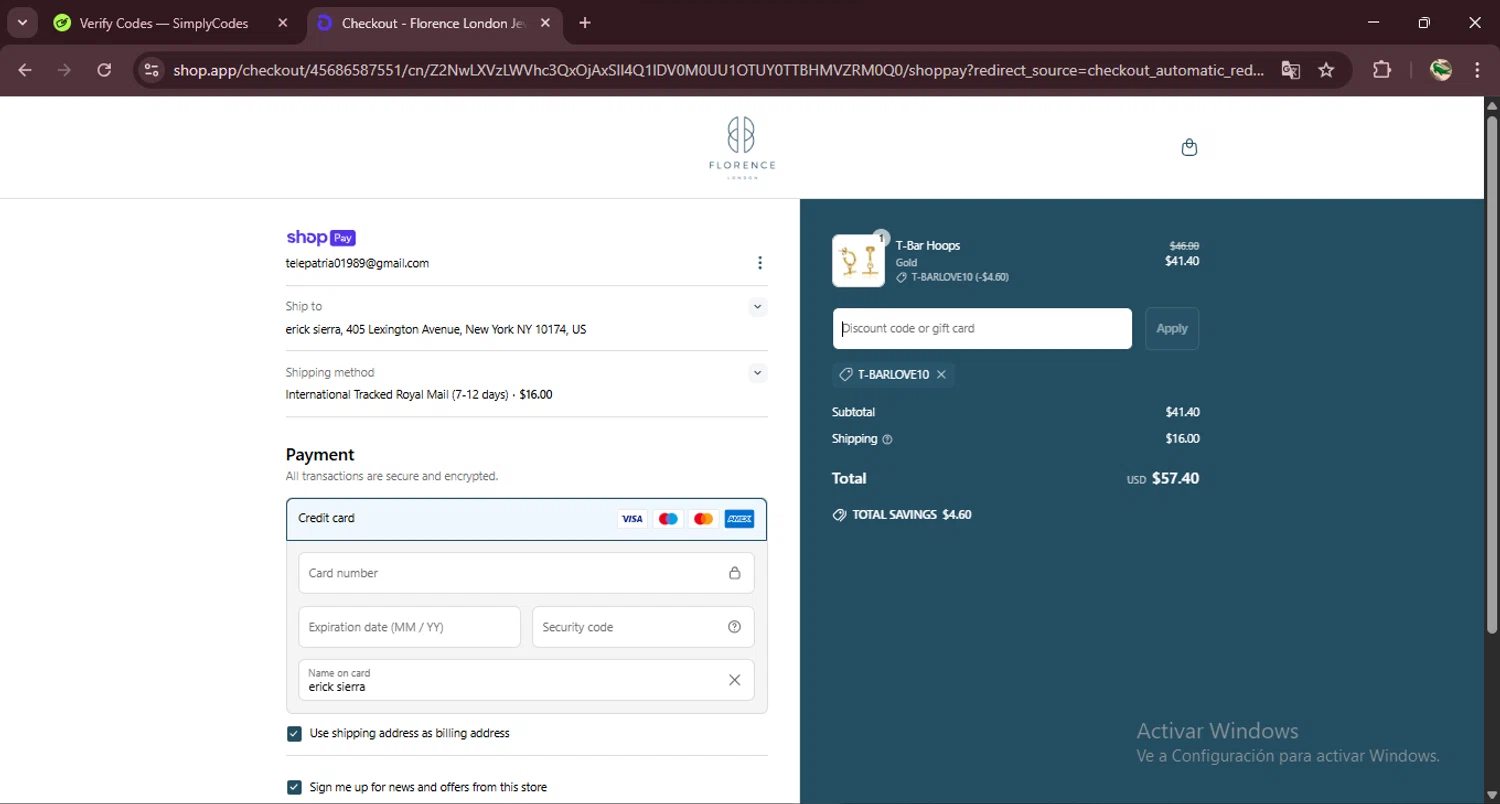Clear the Name on card field with X

click(x=734, y=680)
